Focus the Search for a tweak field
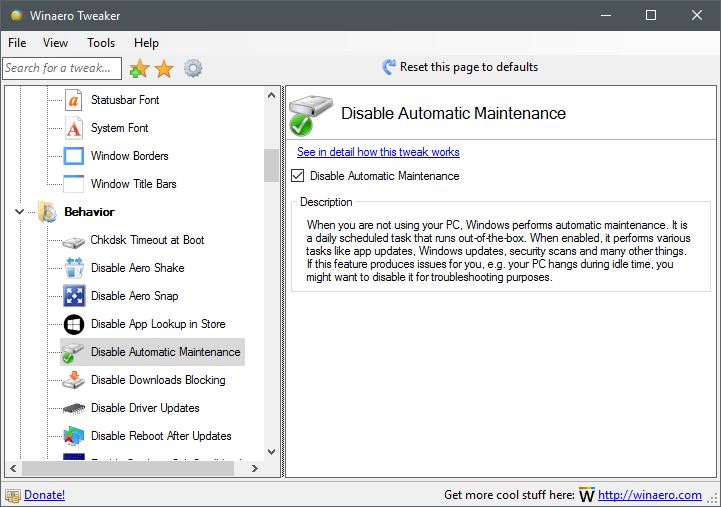The height and width of the screenshot is (507, 721). pyautogui.click(x=62, y=68)
